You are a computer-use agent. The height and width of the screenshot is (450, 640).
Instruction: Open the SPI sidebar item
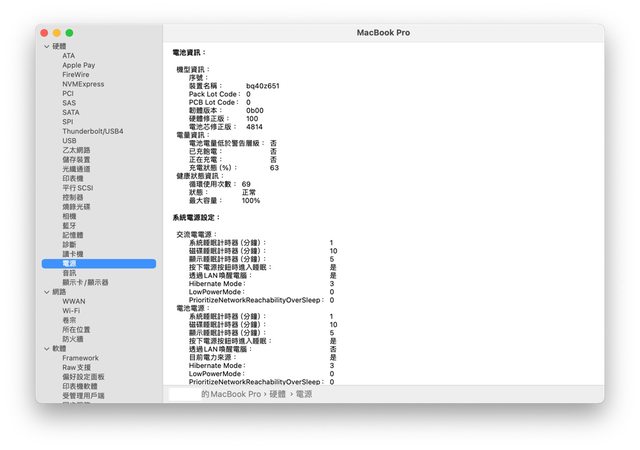pos(68,122)
